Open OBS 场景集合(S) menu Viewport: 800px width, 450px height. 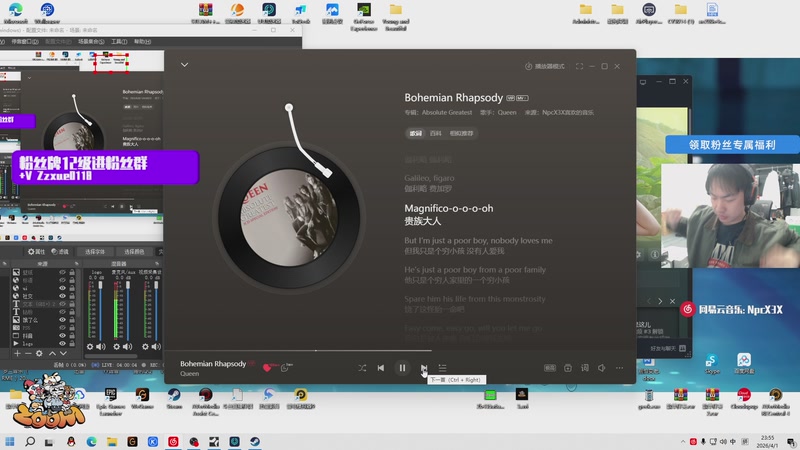pyautogui.click(x=91, y=41)
